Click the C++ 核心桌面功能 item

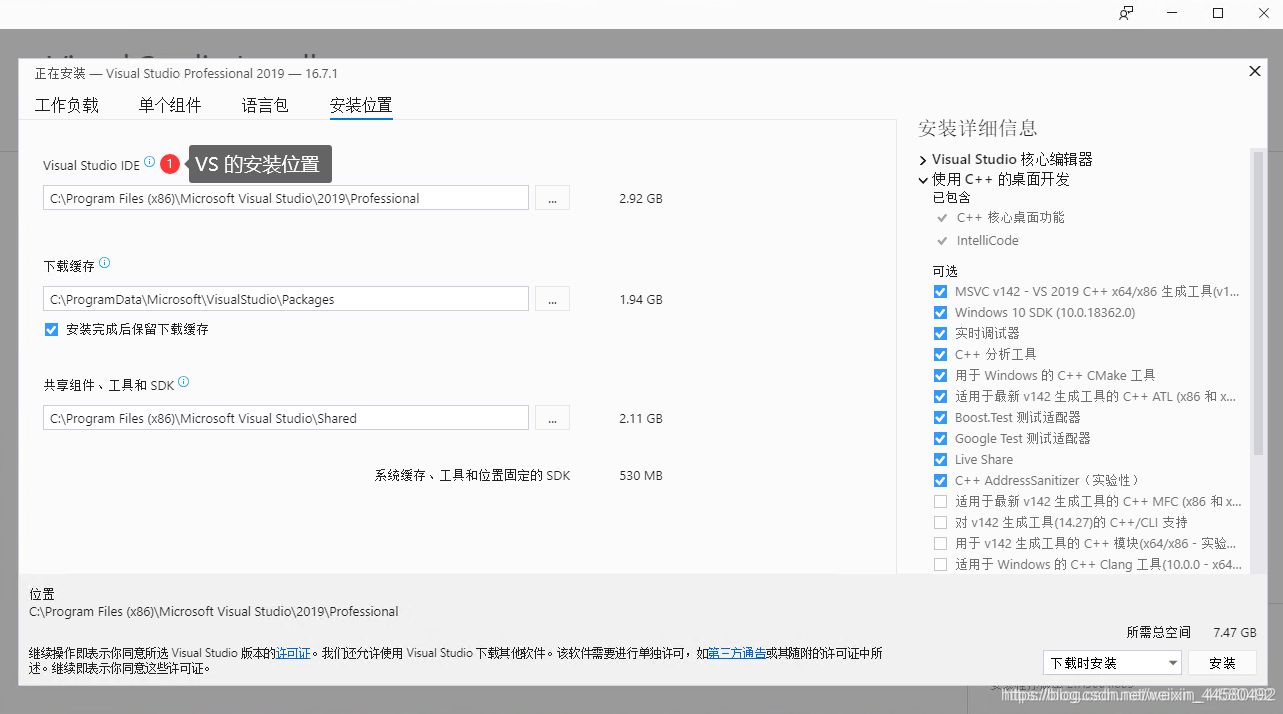pos(1010,218)
